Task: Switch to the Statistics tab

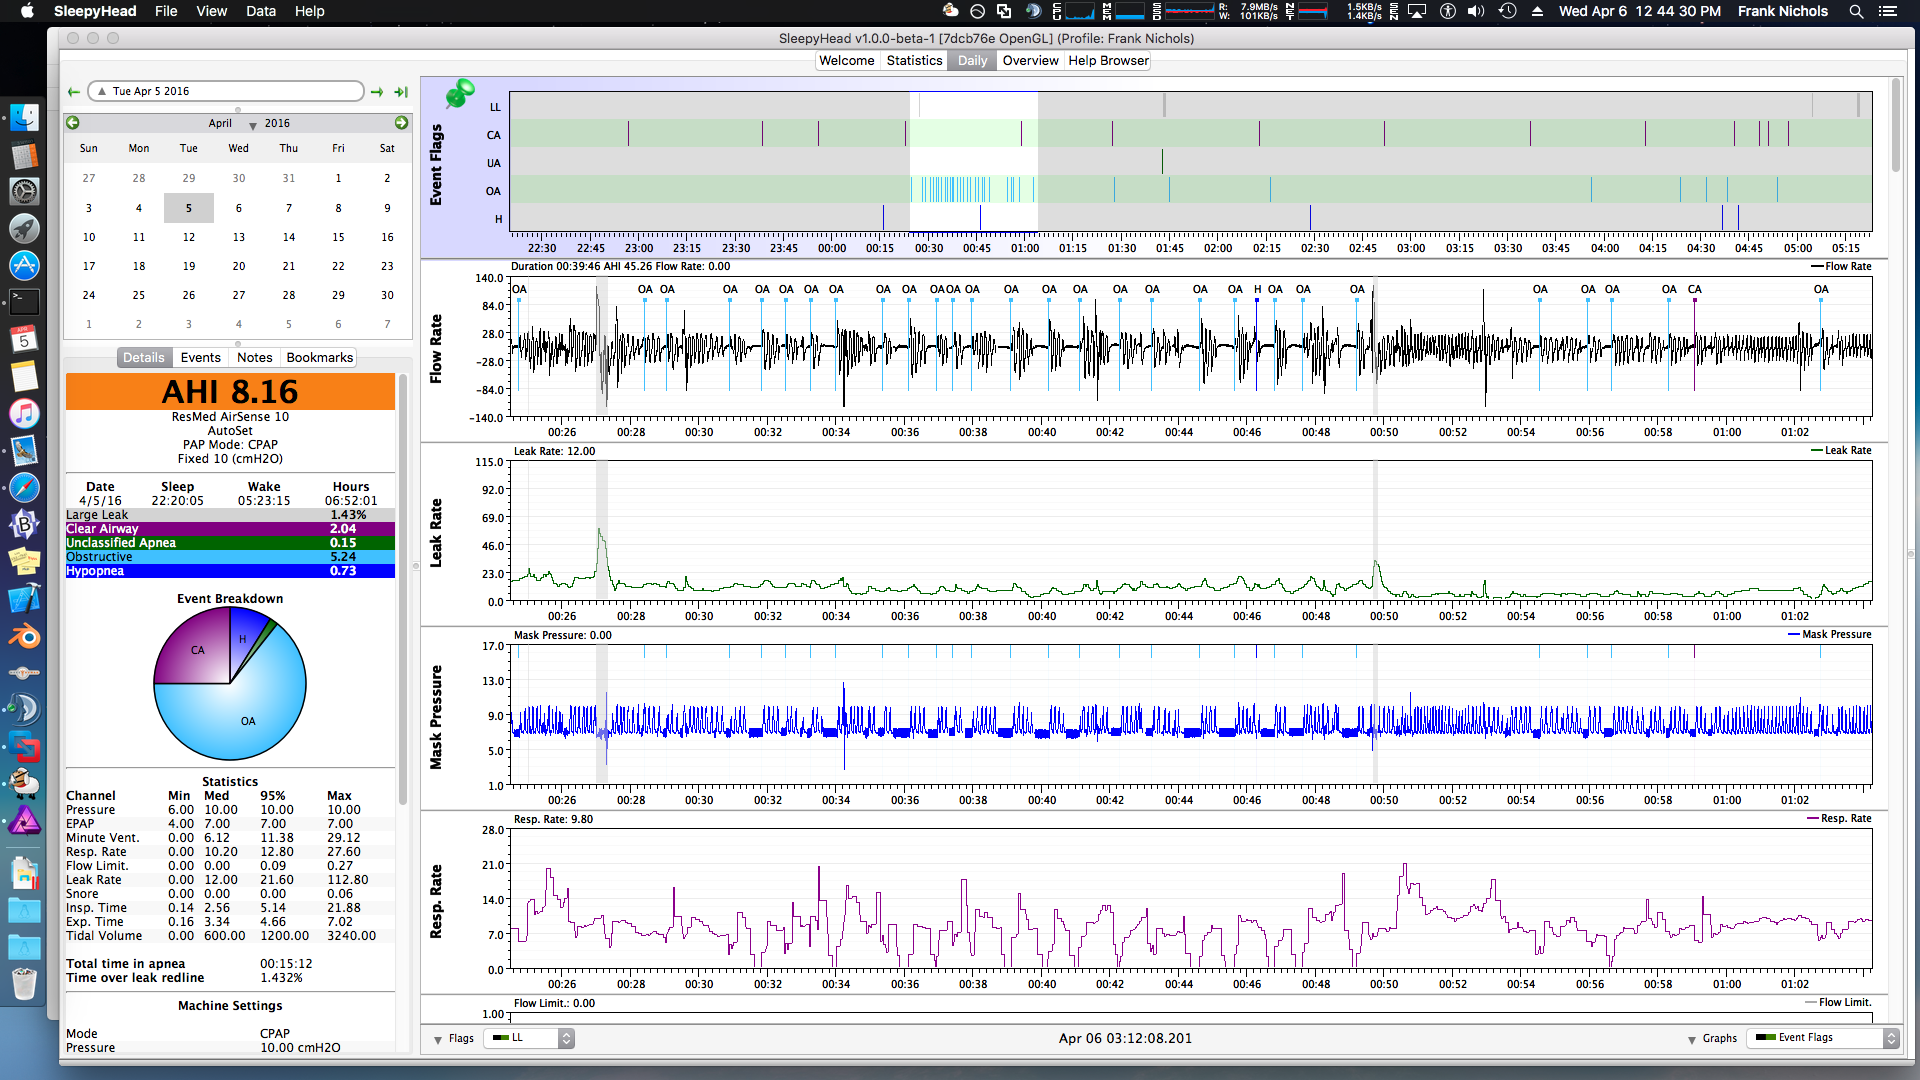Action: coord(914,61)
